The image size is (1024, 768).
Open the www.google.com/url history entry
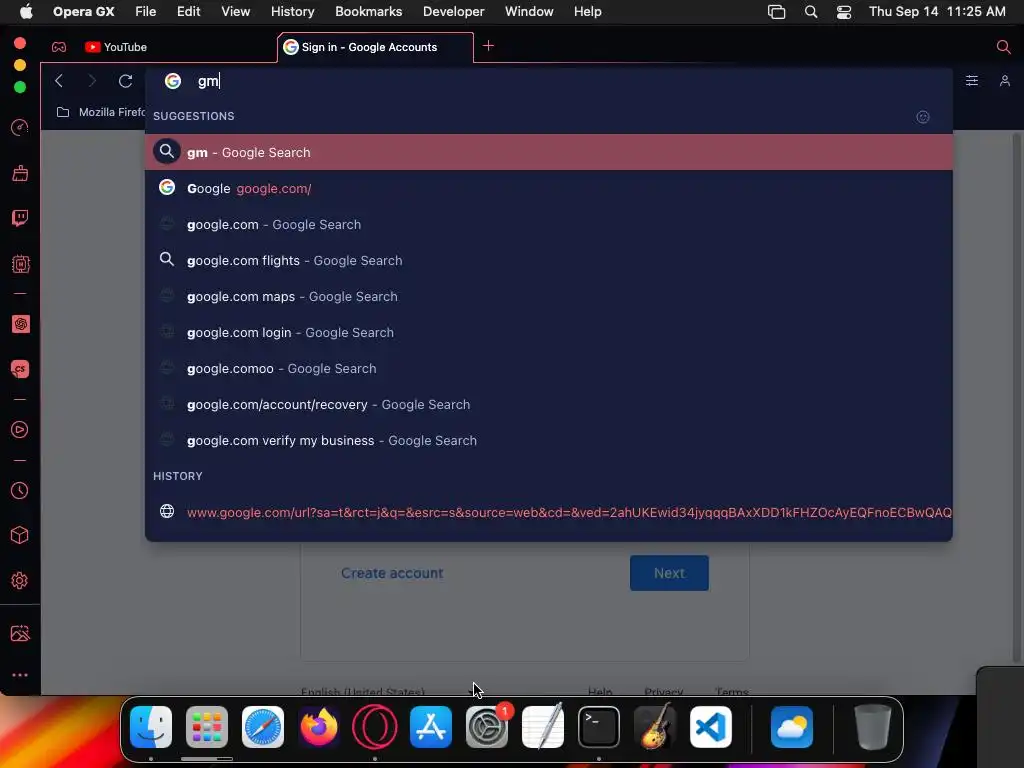point(549,512)
